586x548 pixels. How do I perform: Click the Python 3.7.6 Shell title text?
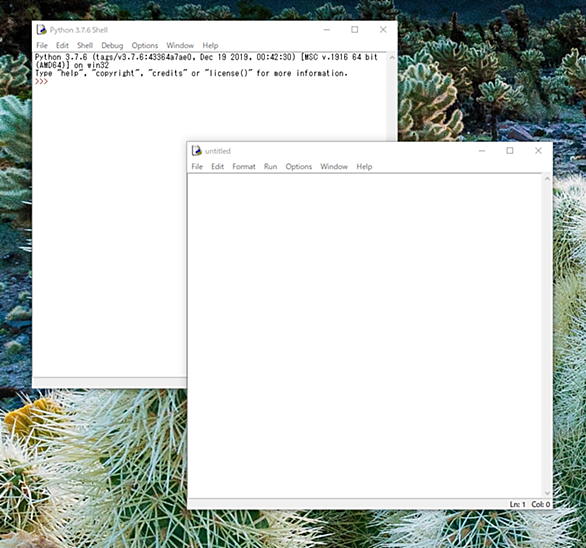coord(79,30)
